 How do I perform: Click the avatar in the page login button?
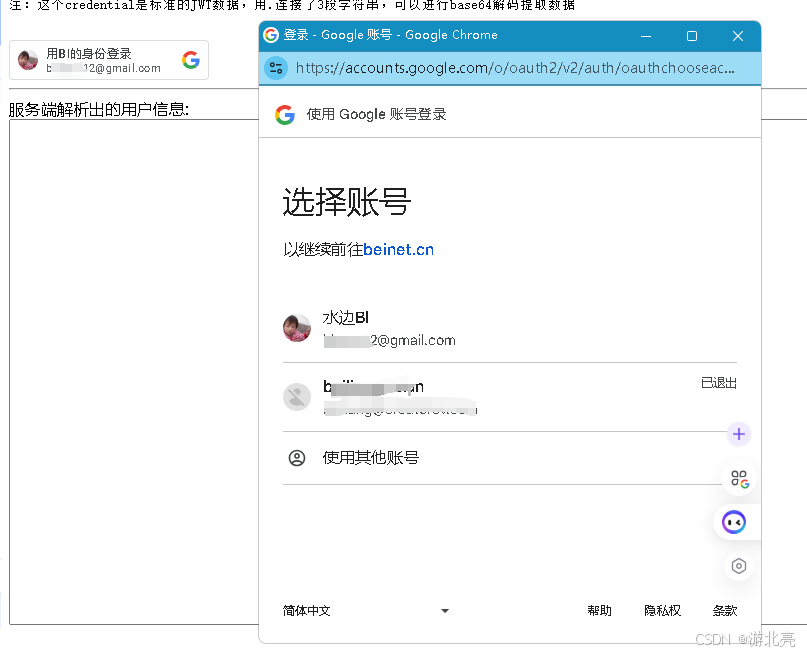28,60
